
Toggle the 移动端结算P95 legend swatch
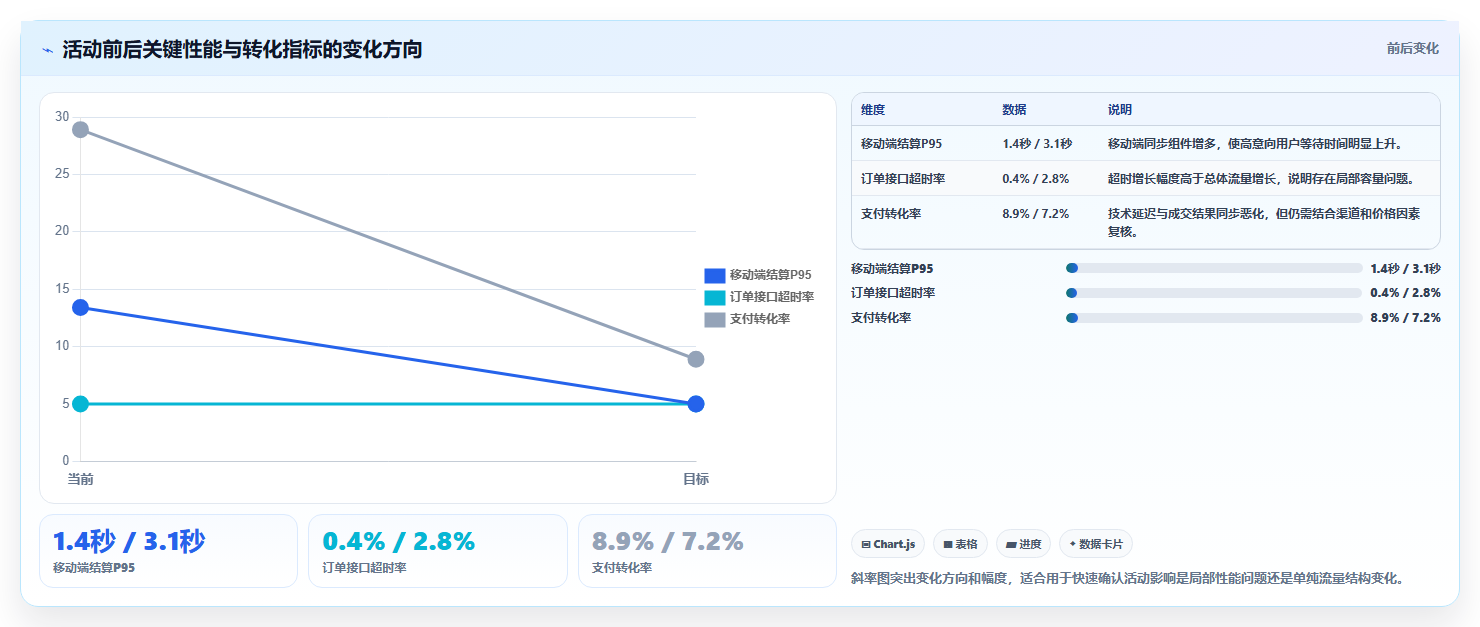715,275
